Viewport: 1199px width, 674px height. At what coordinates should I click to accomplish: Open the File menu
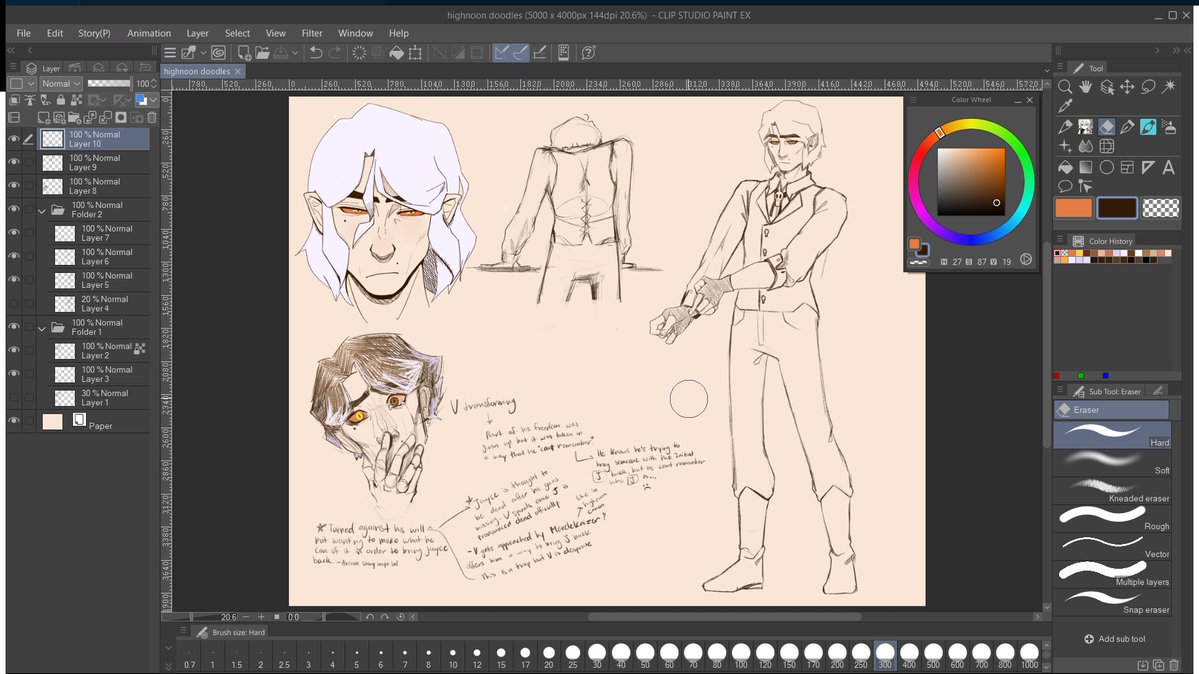24,33
